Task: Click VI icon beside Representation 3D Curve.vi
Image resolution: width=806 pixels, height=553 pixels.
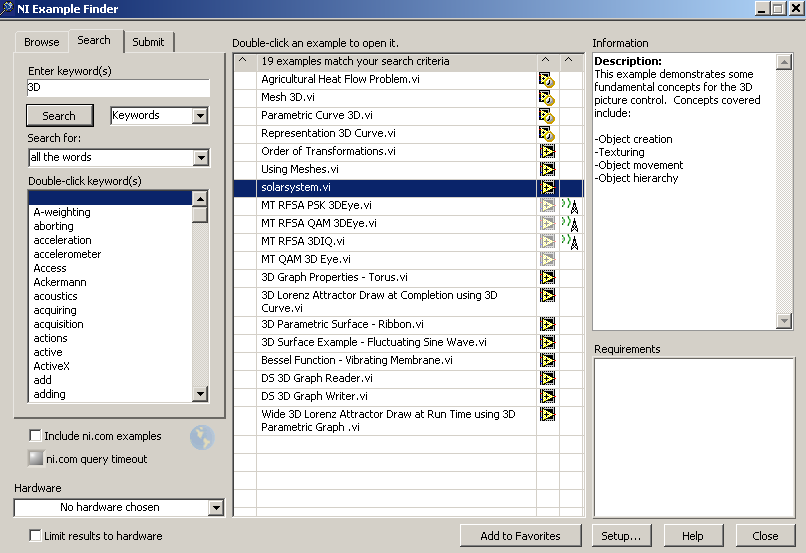Action: (x=546, y=134)
